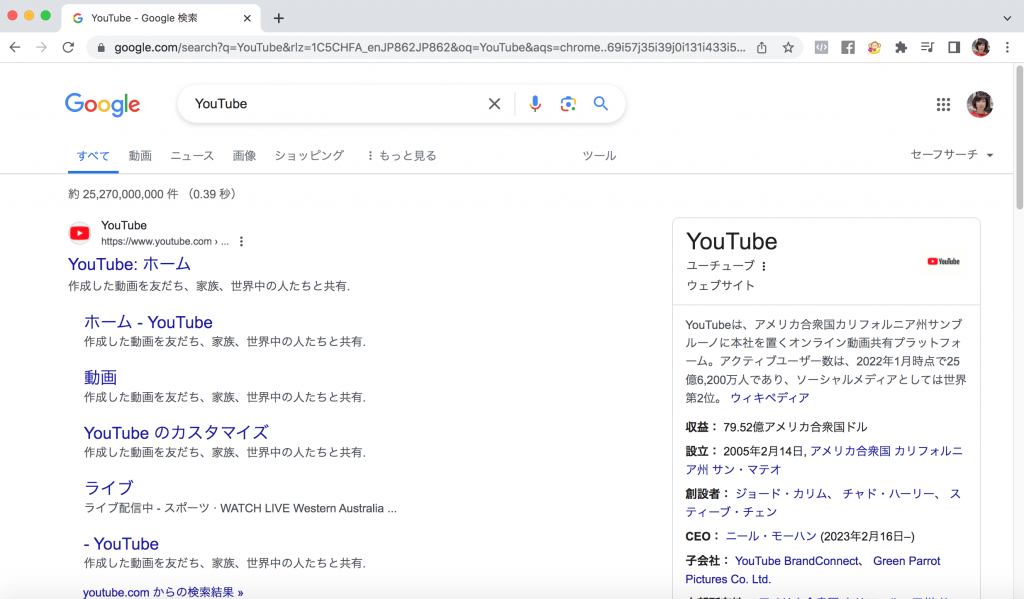Submit search with the magnifier icon
The image size is (1024, 599).
click(x=601, y=103)
